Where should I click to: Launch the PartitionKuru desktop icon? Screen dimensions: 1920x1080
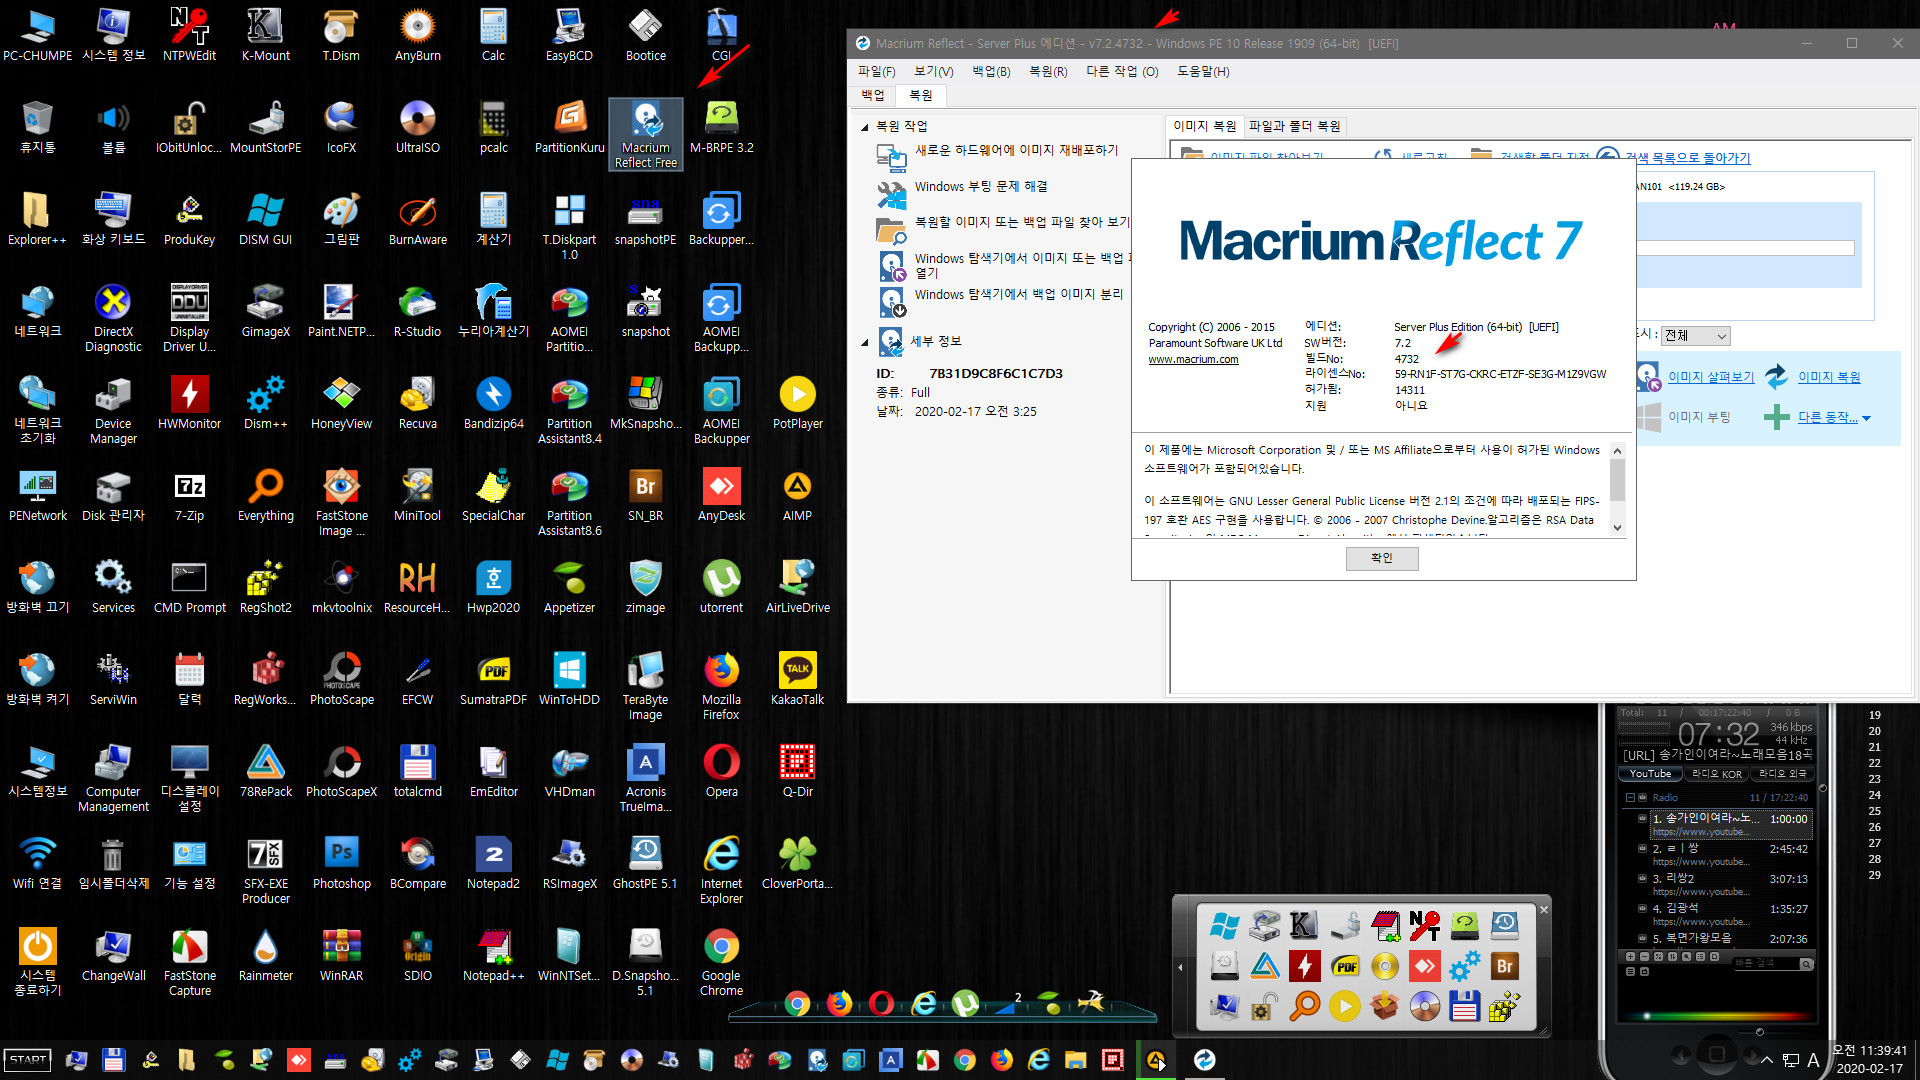pyautogui.click(x=569, y=127)
